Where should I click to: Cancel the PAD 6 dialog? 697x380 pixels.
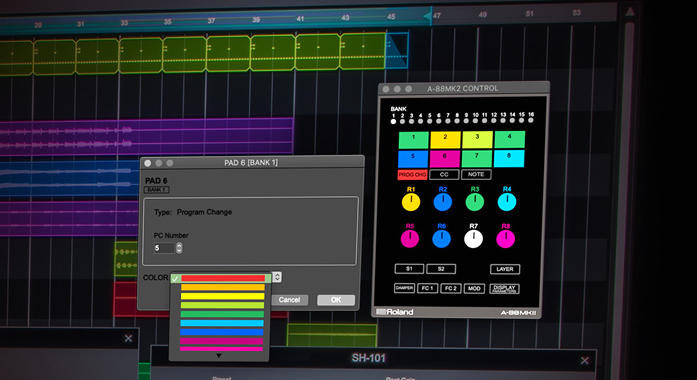pyautogui.click(x=289, y=300)
